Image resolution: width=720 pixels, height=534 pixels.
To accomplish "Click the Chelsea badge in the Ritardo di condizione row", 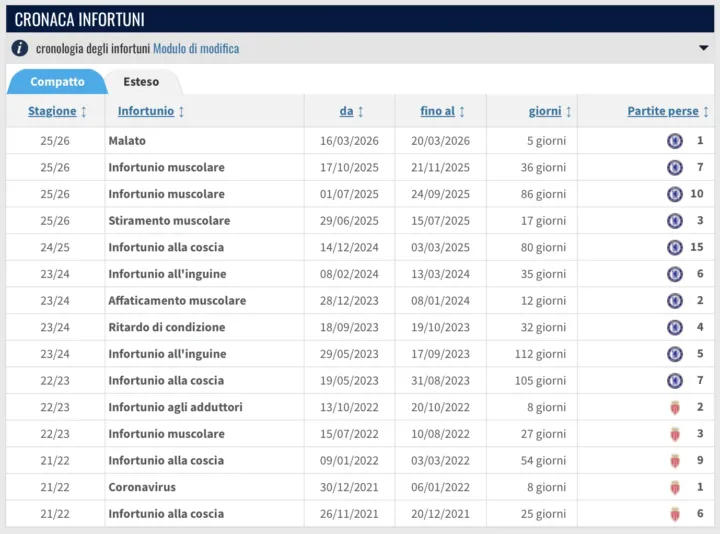I will click(675, 327).
